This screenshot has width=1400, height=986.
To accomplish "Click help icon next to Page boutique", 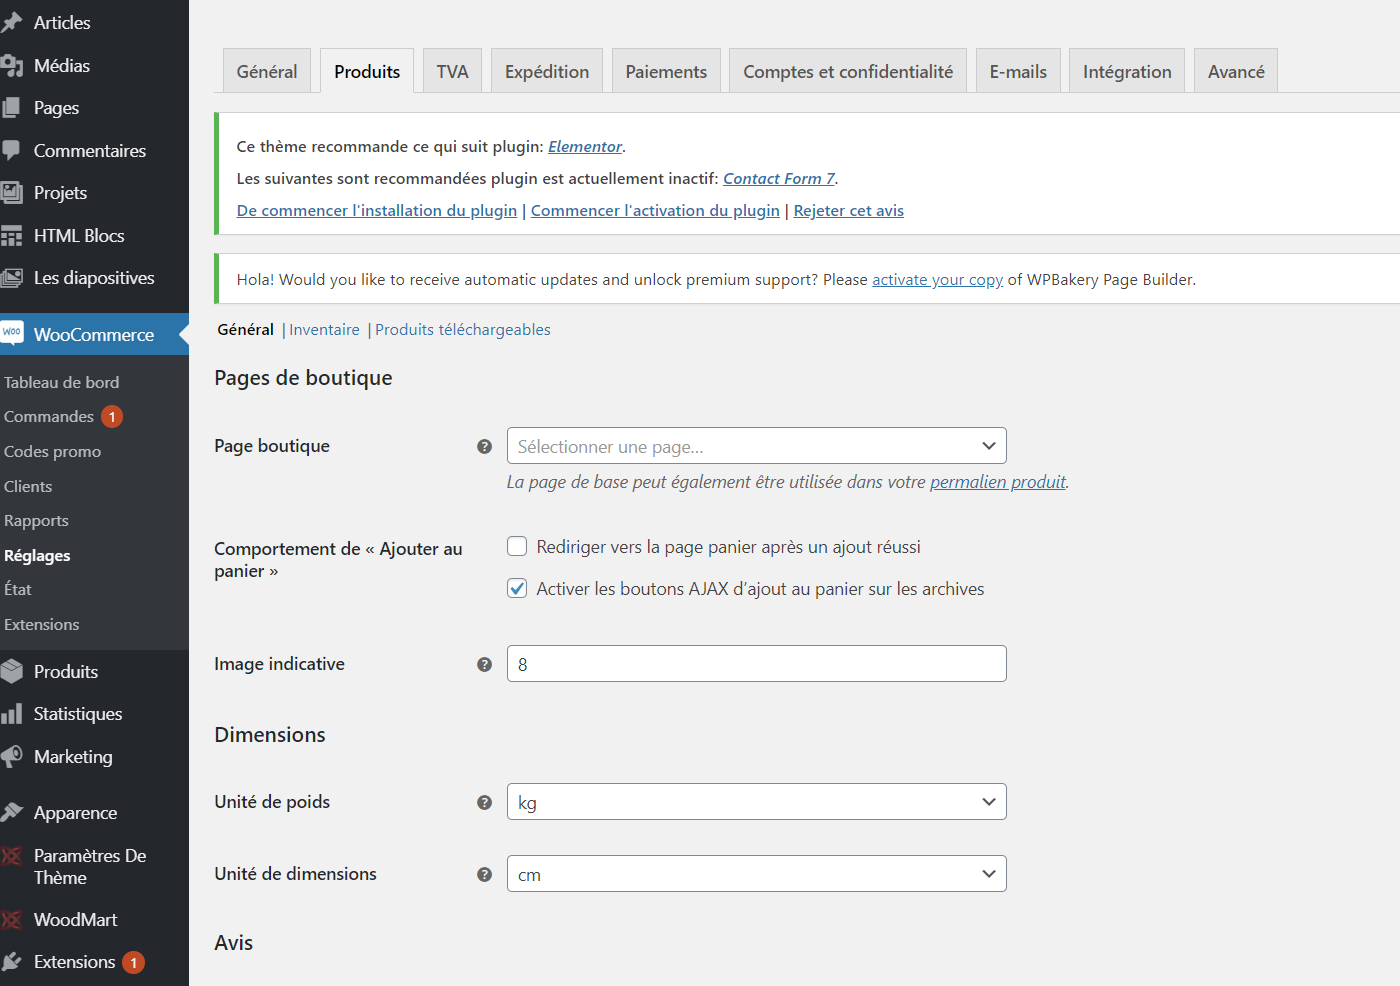I will click(485, 447).
